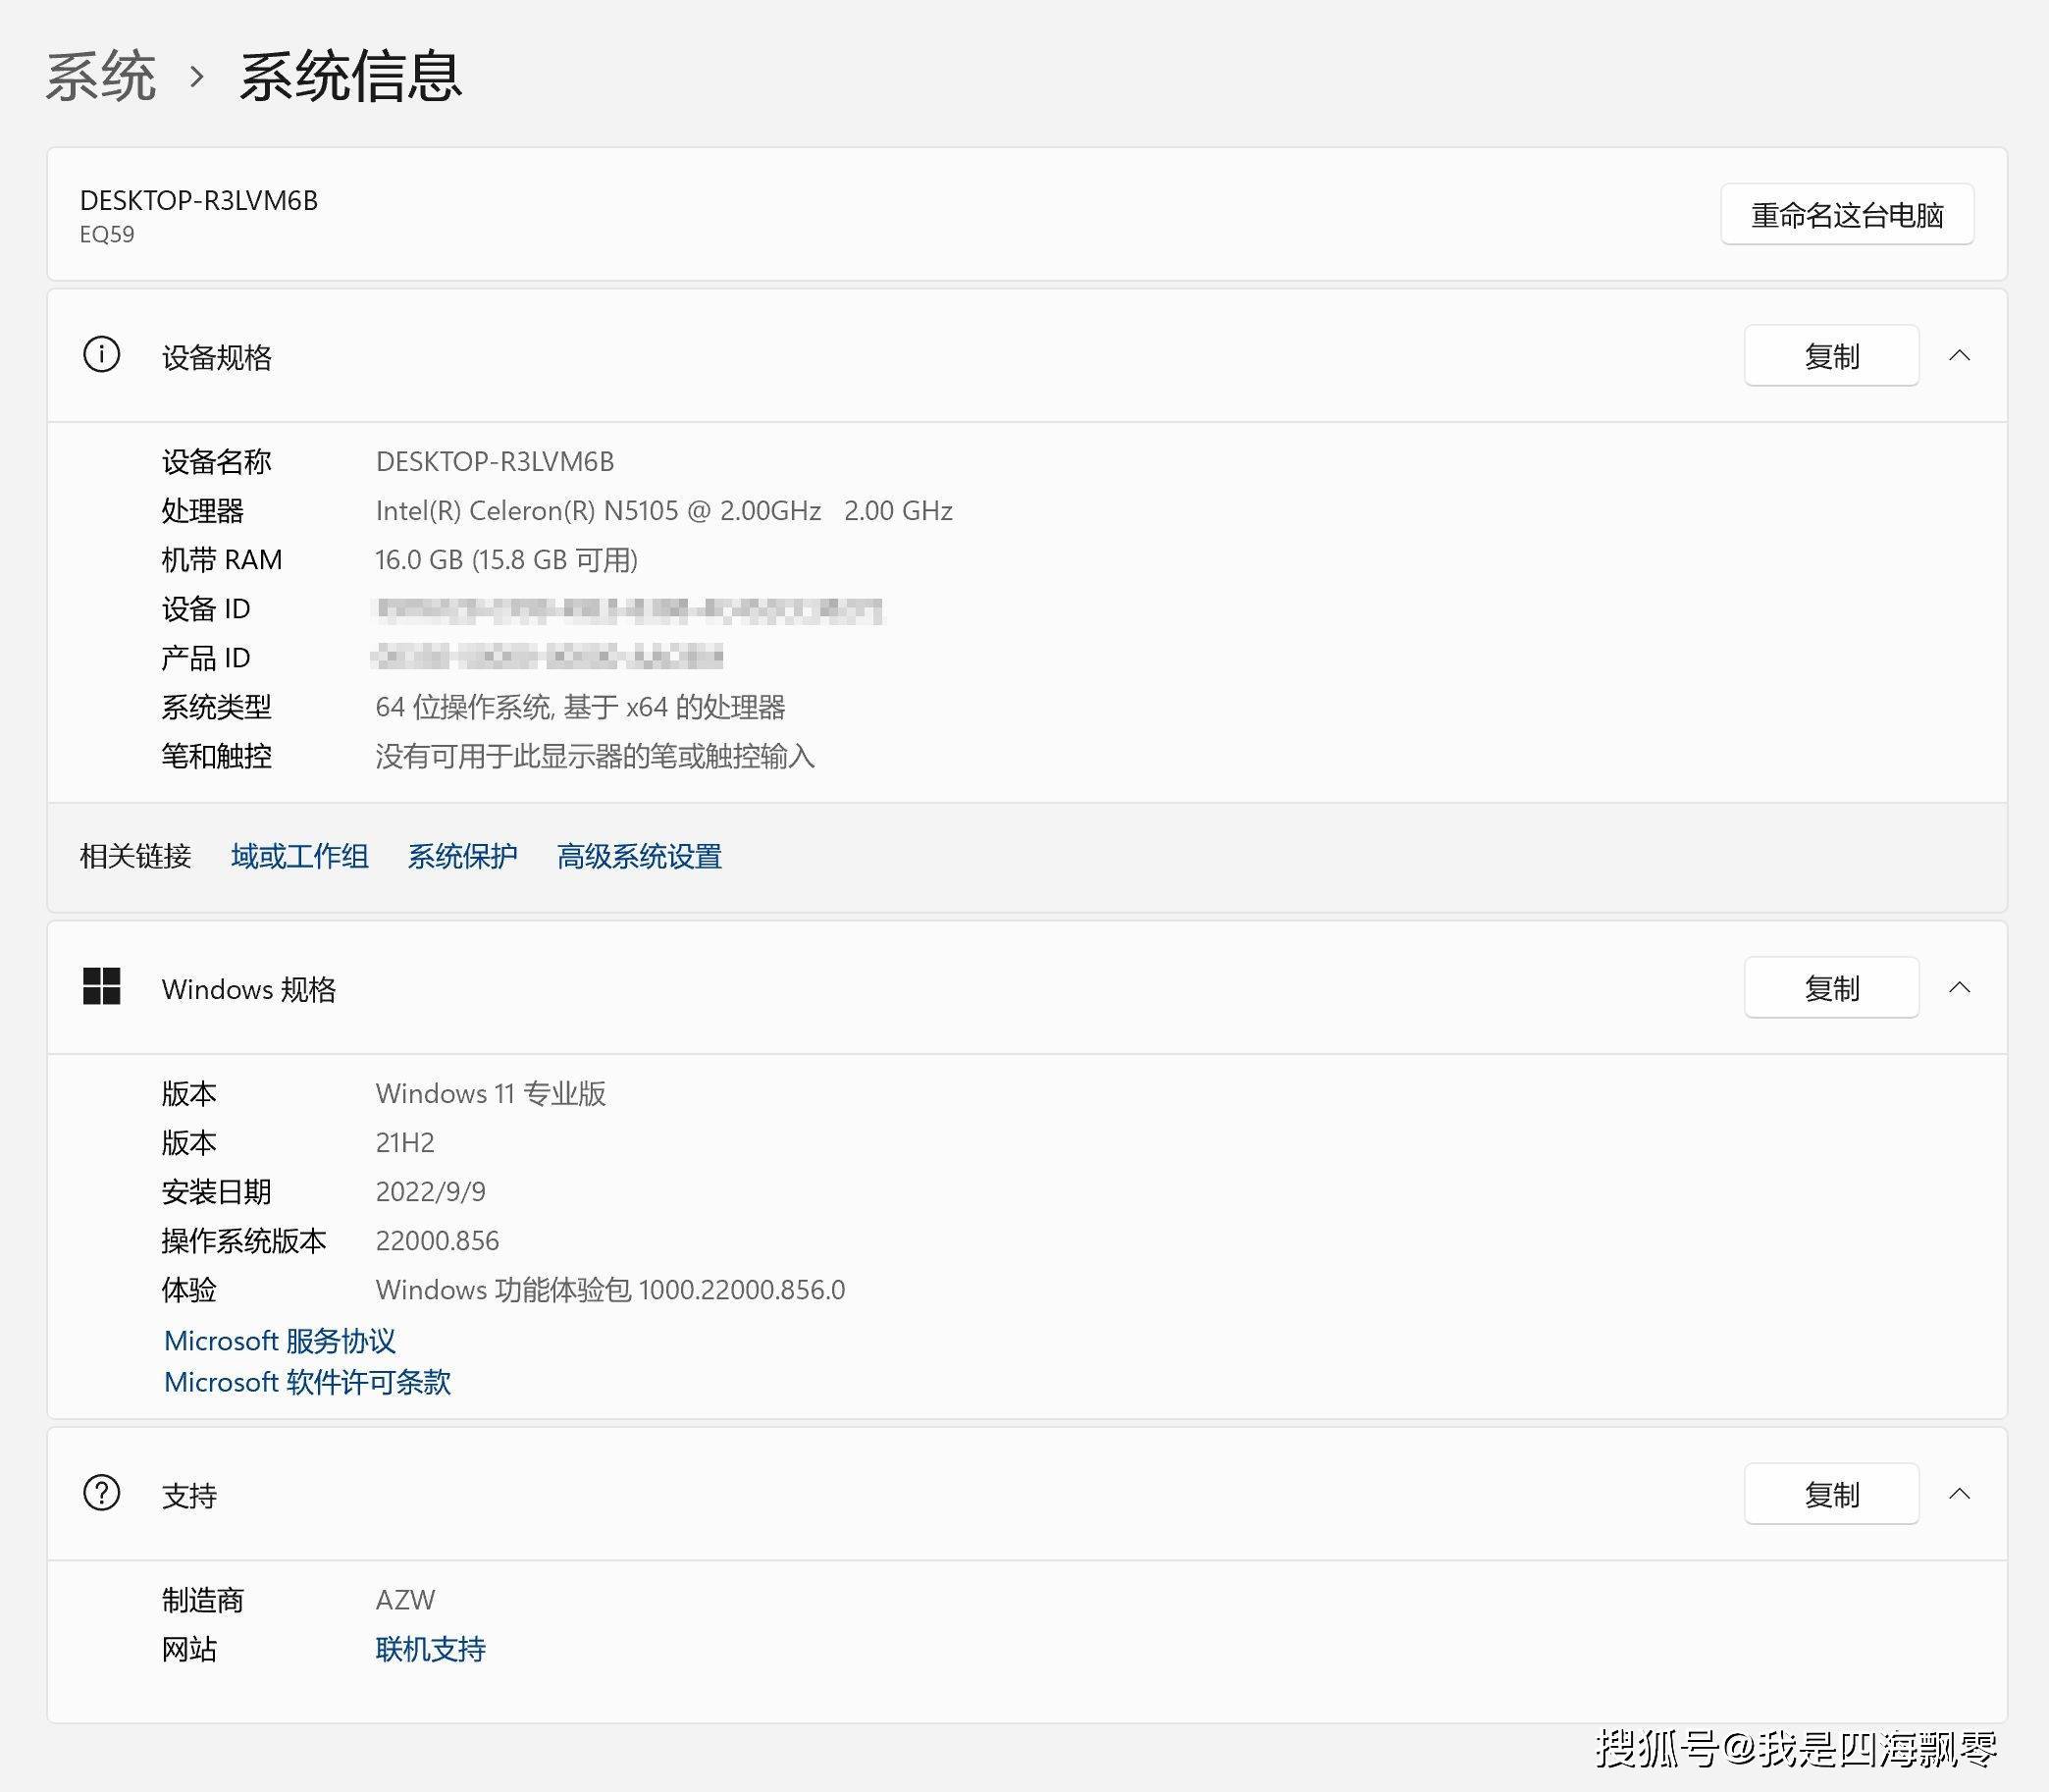Click the Windows logo icon beside Windows 规格
Screen dimensions: 2049x1792
point(101,987)
